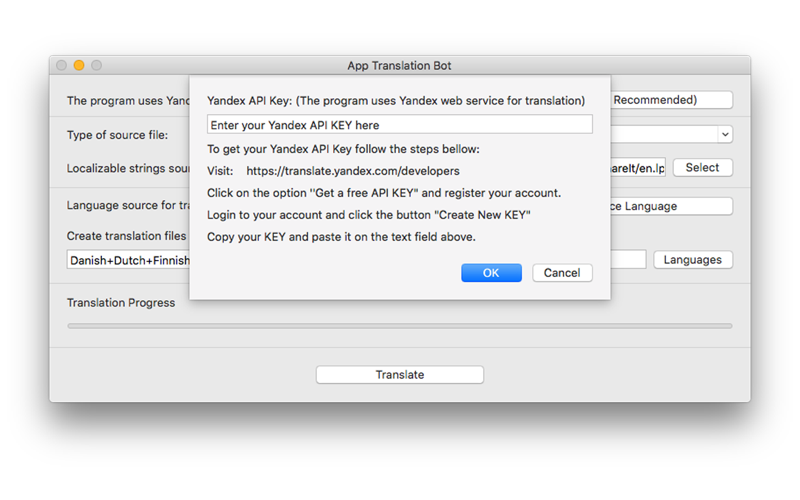Image resolution: width=800 pixels, height=500 pixels.
Task: Click the localizable strings path field
Action: pyautogui.click(x=638, y=168)
